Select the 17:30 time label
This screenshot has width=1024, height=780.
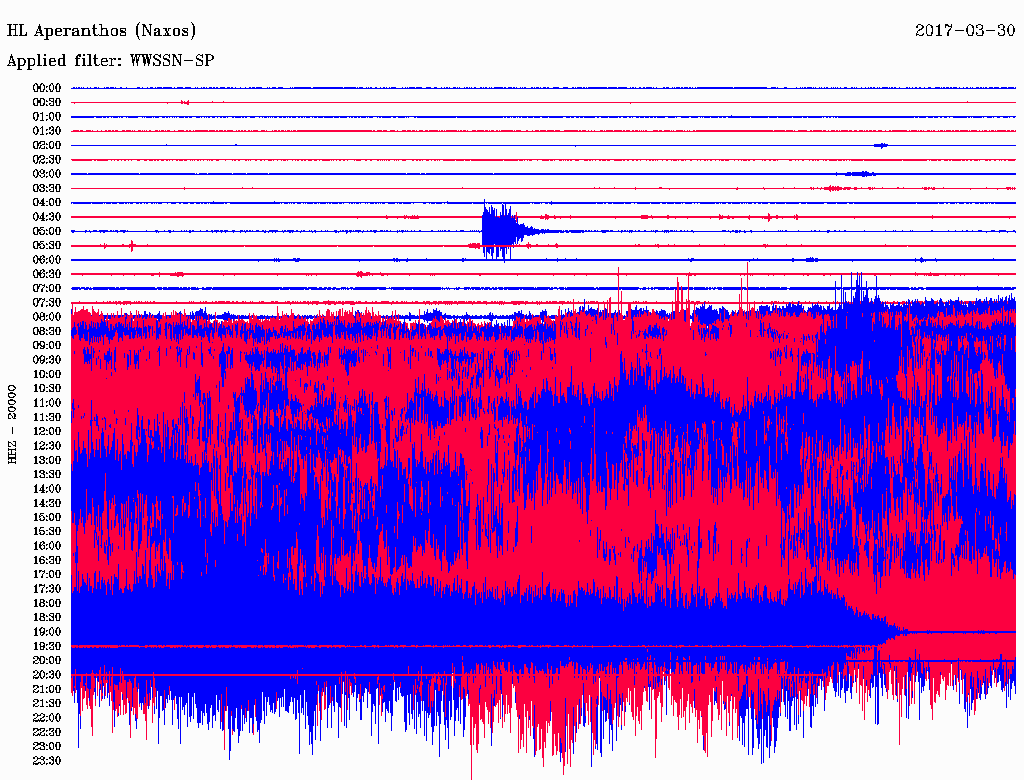47,589
